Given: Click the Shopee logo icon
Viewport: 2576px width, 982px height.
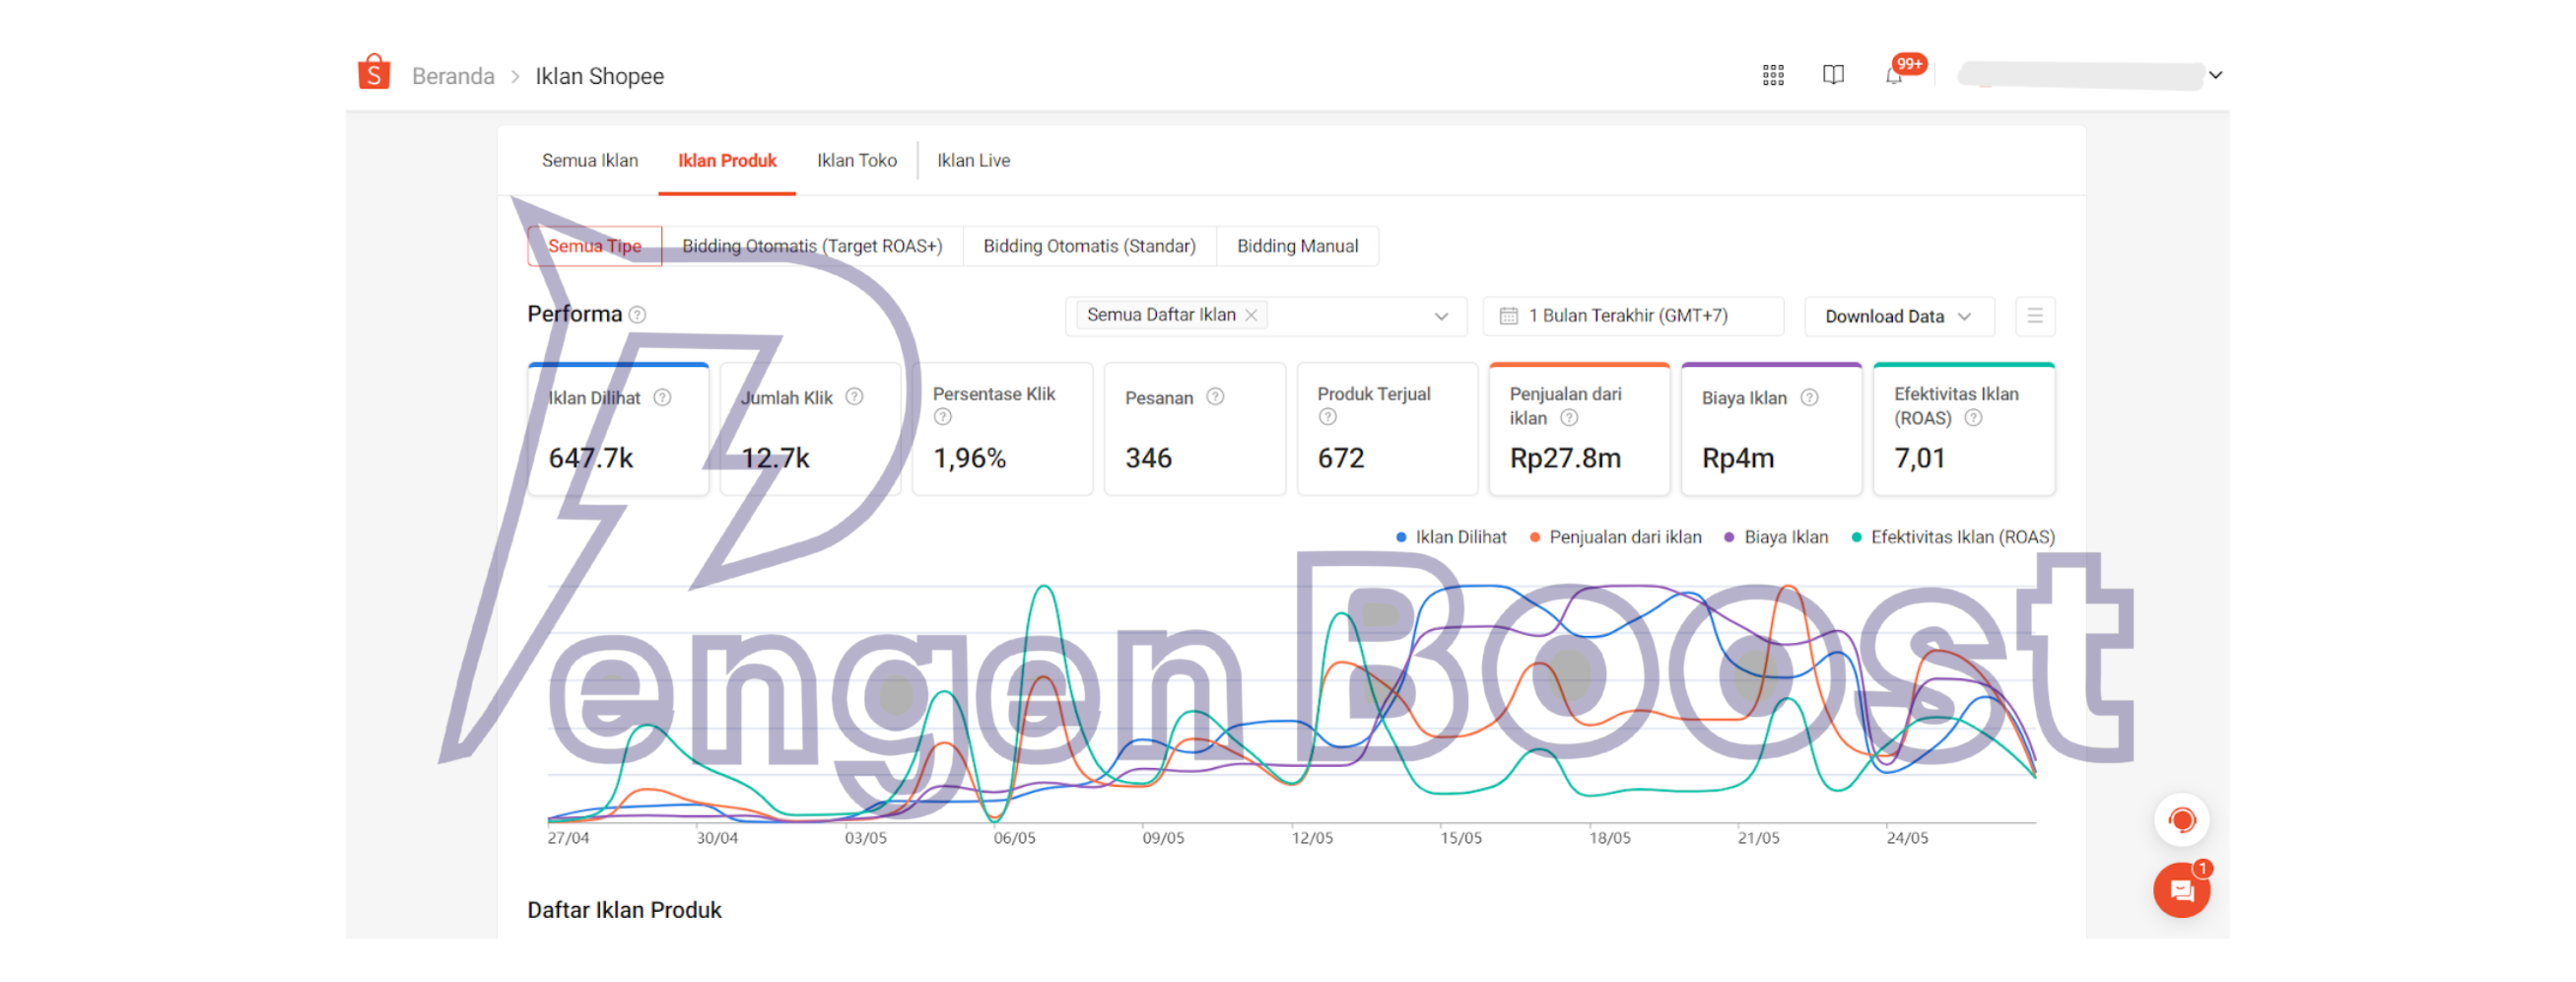Looking at the screenshot, I should coord(373,73).
